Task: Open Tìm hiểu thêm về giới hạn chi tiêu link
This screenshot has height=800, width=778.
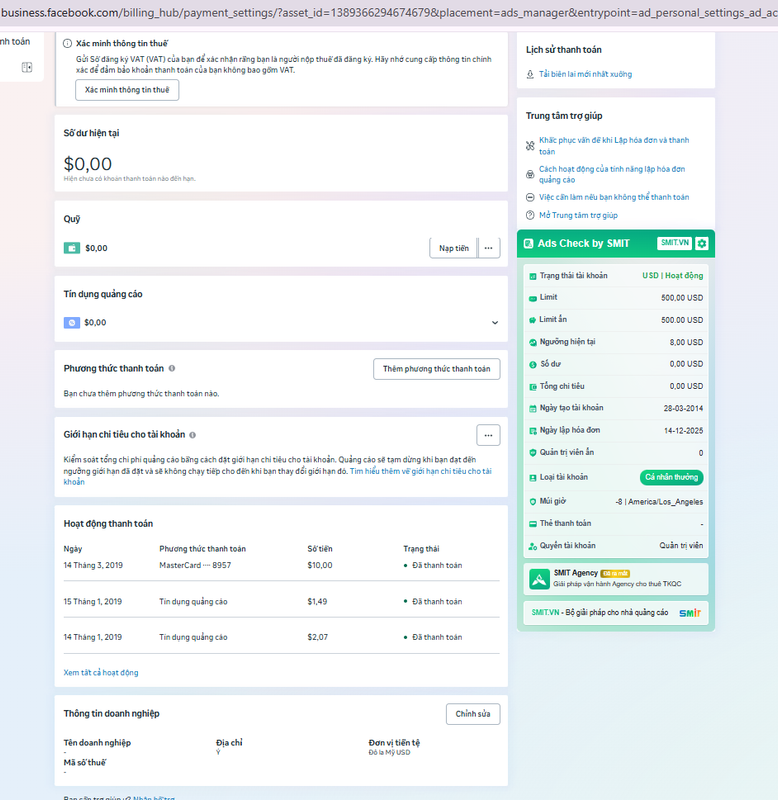Action: point(421,471)
